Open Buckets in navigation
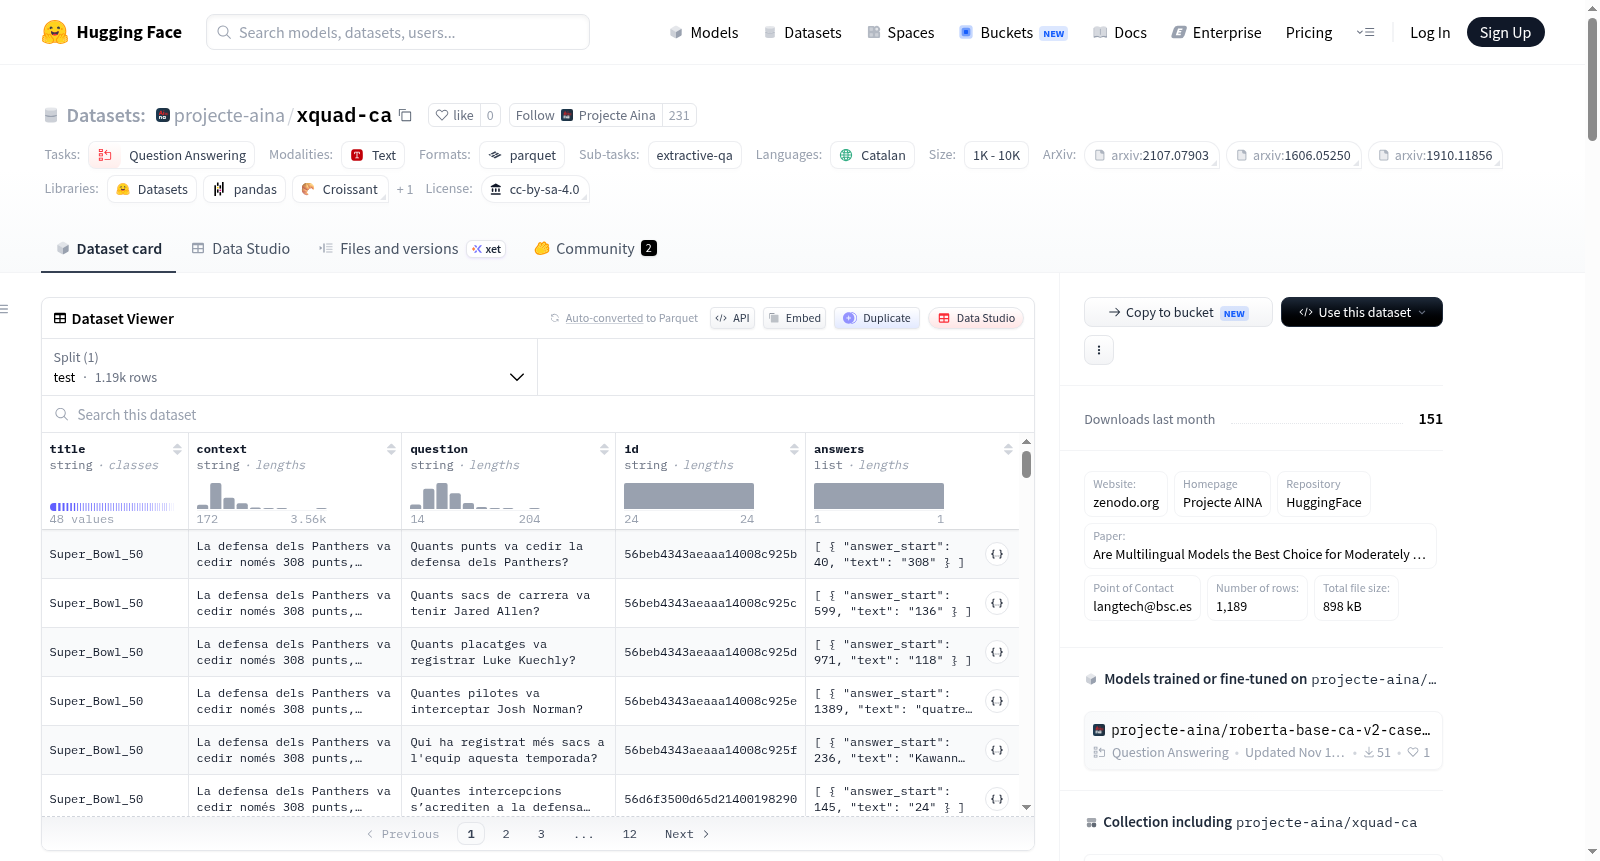Viewport: 1600px width, 861px height. 1013,32
